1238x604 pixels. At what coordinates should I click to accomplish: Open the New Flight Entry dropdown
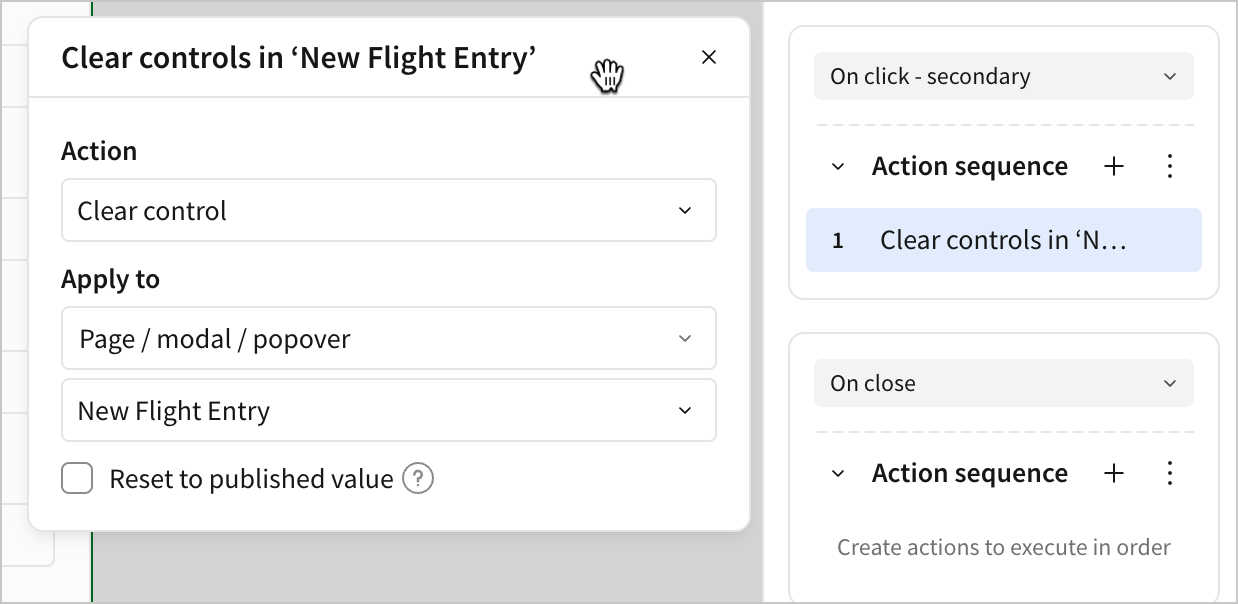[x=388, y=411]
